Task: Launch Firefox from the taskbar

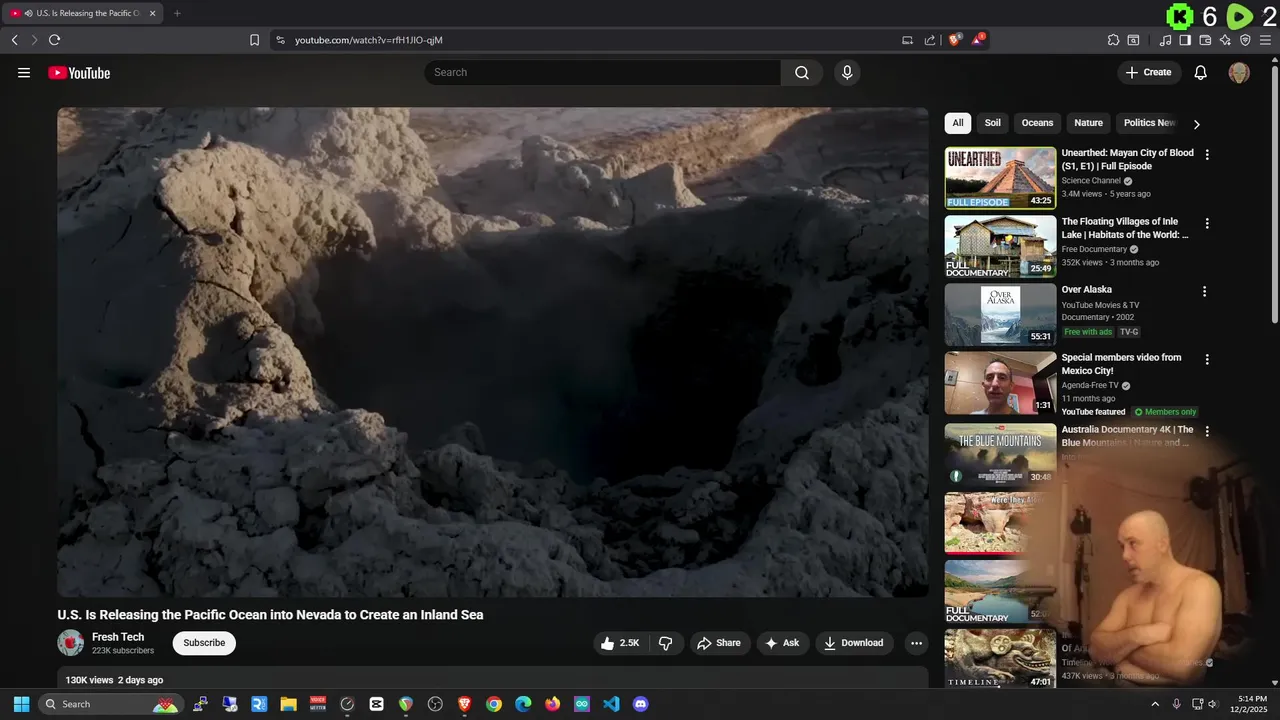Action: click(552, 704)
